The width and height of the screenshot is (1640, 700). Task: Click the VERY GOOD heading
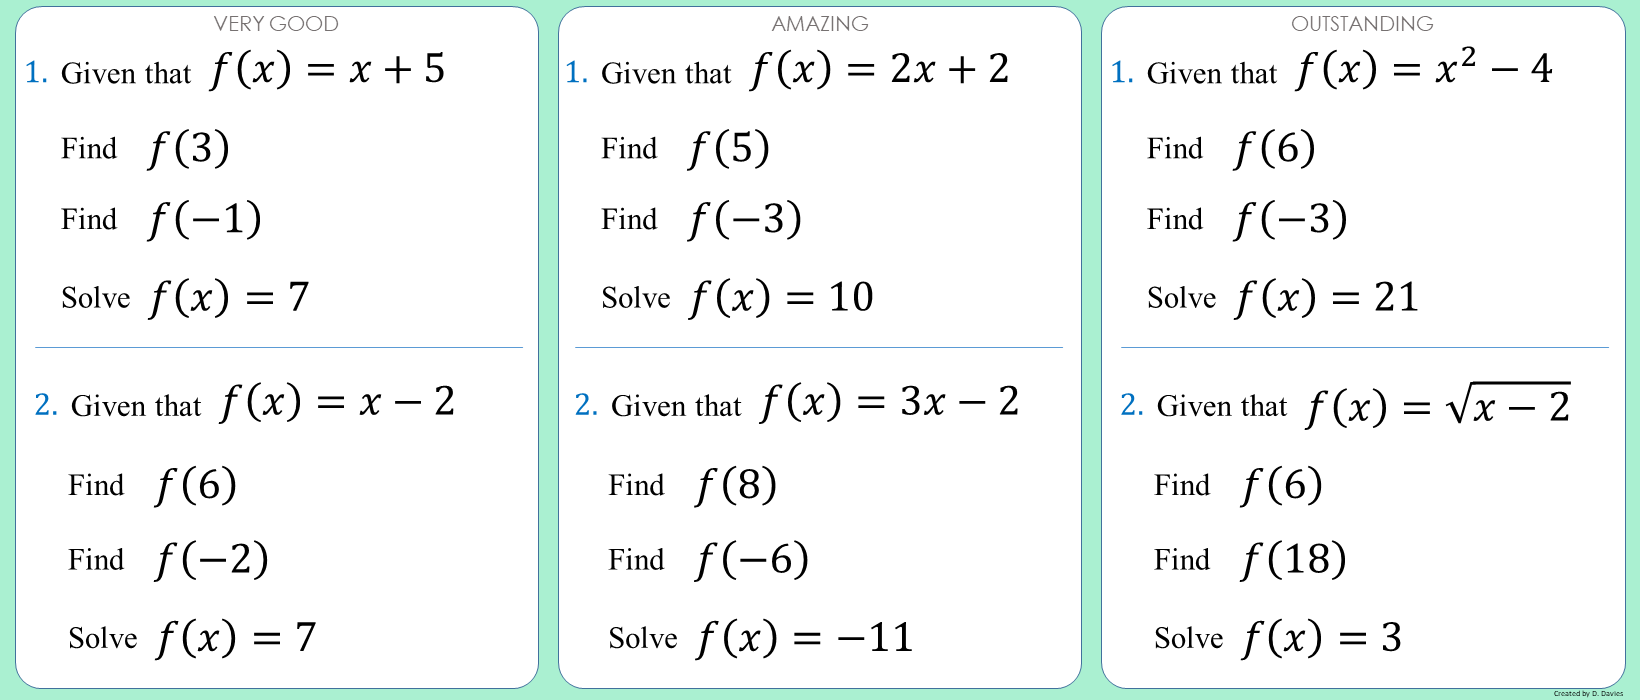point(276,23)
